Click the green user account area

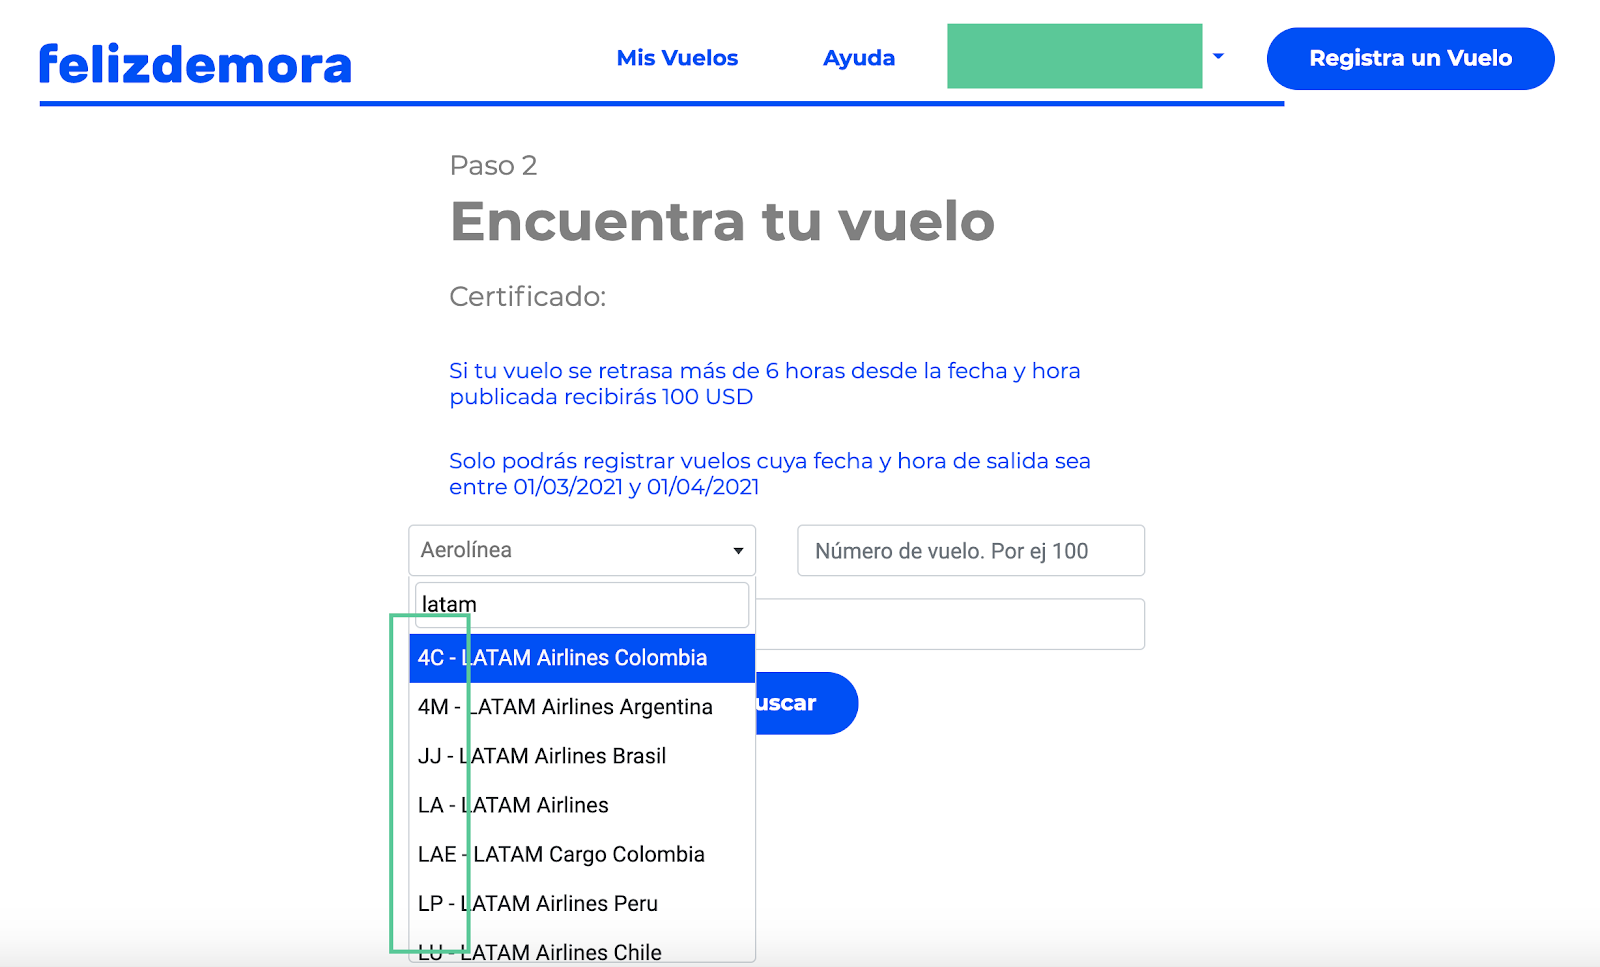tap(1074, 56)
